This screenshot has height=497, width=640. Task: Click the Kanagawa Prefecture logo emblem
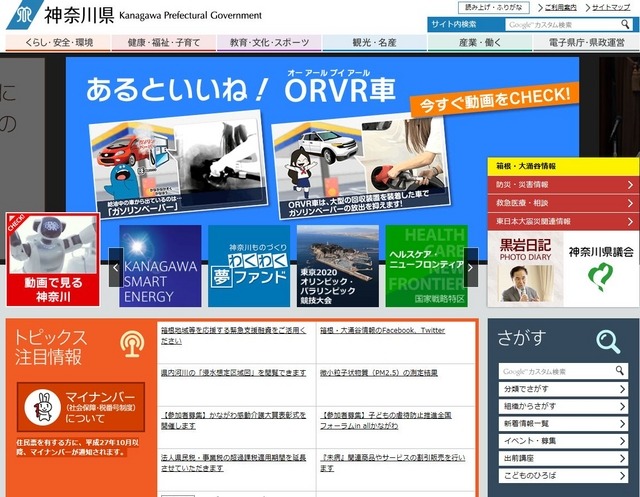pyautogui.click(x=24, y=15)
